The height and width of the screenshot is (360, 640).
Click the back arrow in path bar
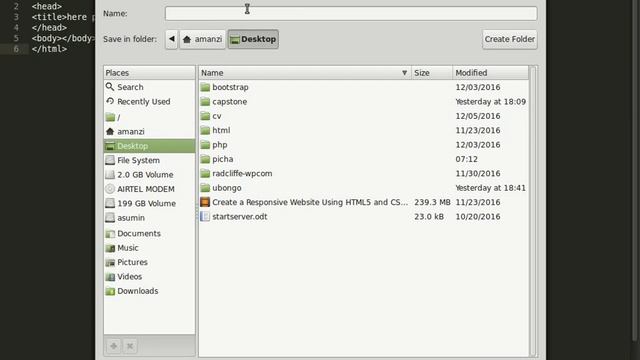pyautogui.click(x=171, y=39)
